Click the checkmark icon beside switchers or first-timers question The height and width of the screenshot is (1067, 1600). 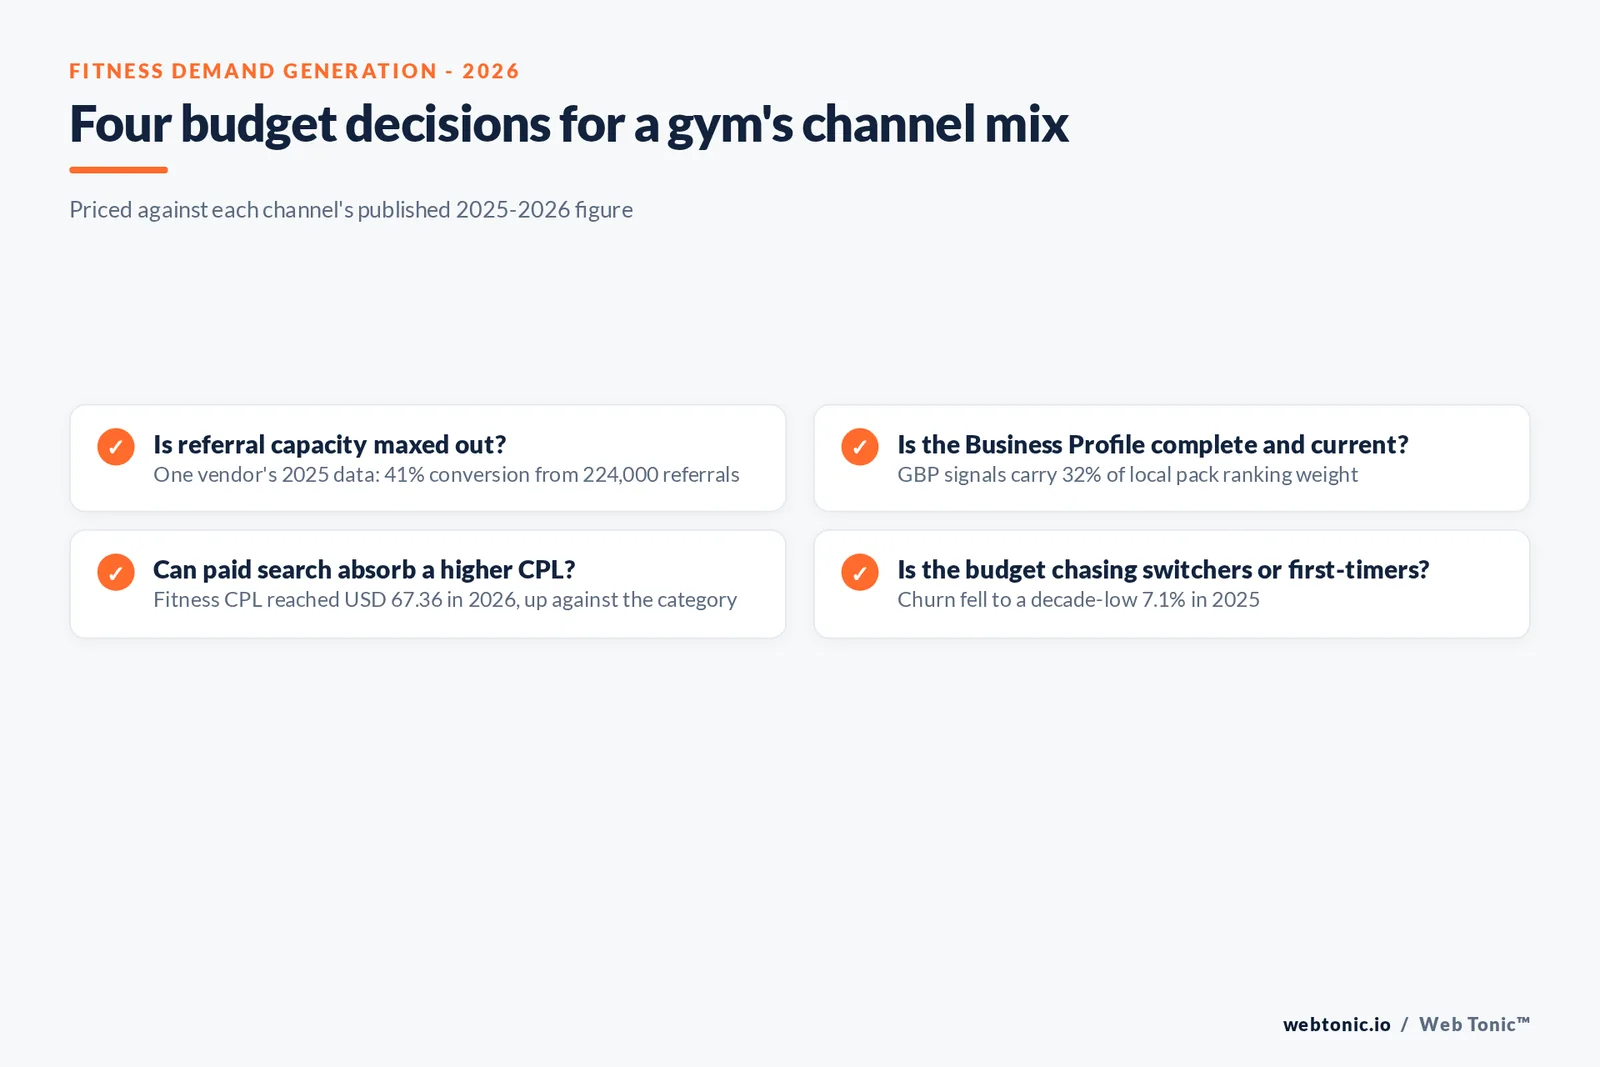[x=860, y=572]
